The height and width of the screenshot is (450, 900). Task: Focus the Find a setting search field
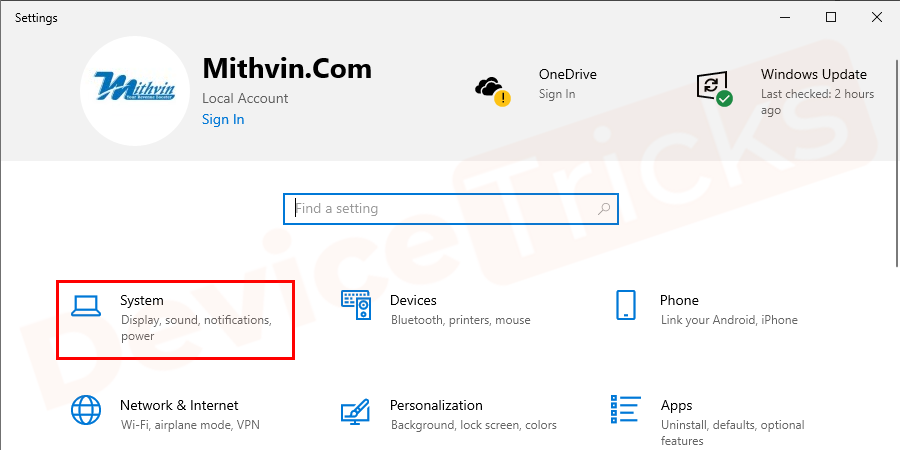click(450, 209)
